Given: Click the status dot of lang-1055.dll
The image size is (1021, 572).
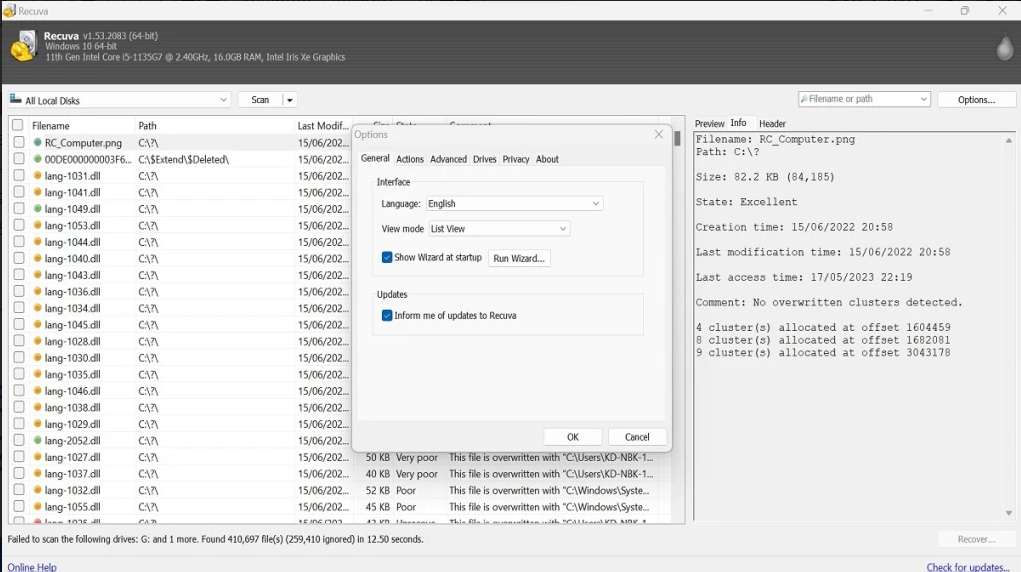Looking at the screenshot, I should 38,506.
